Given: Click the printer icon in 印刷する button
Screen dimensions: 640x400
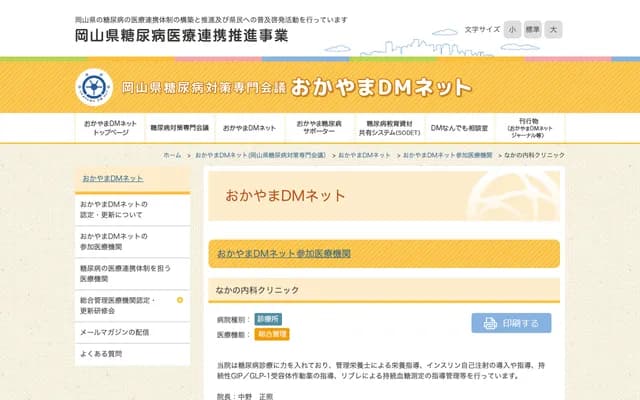Looking at the screenshot, I should (490, 323).
